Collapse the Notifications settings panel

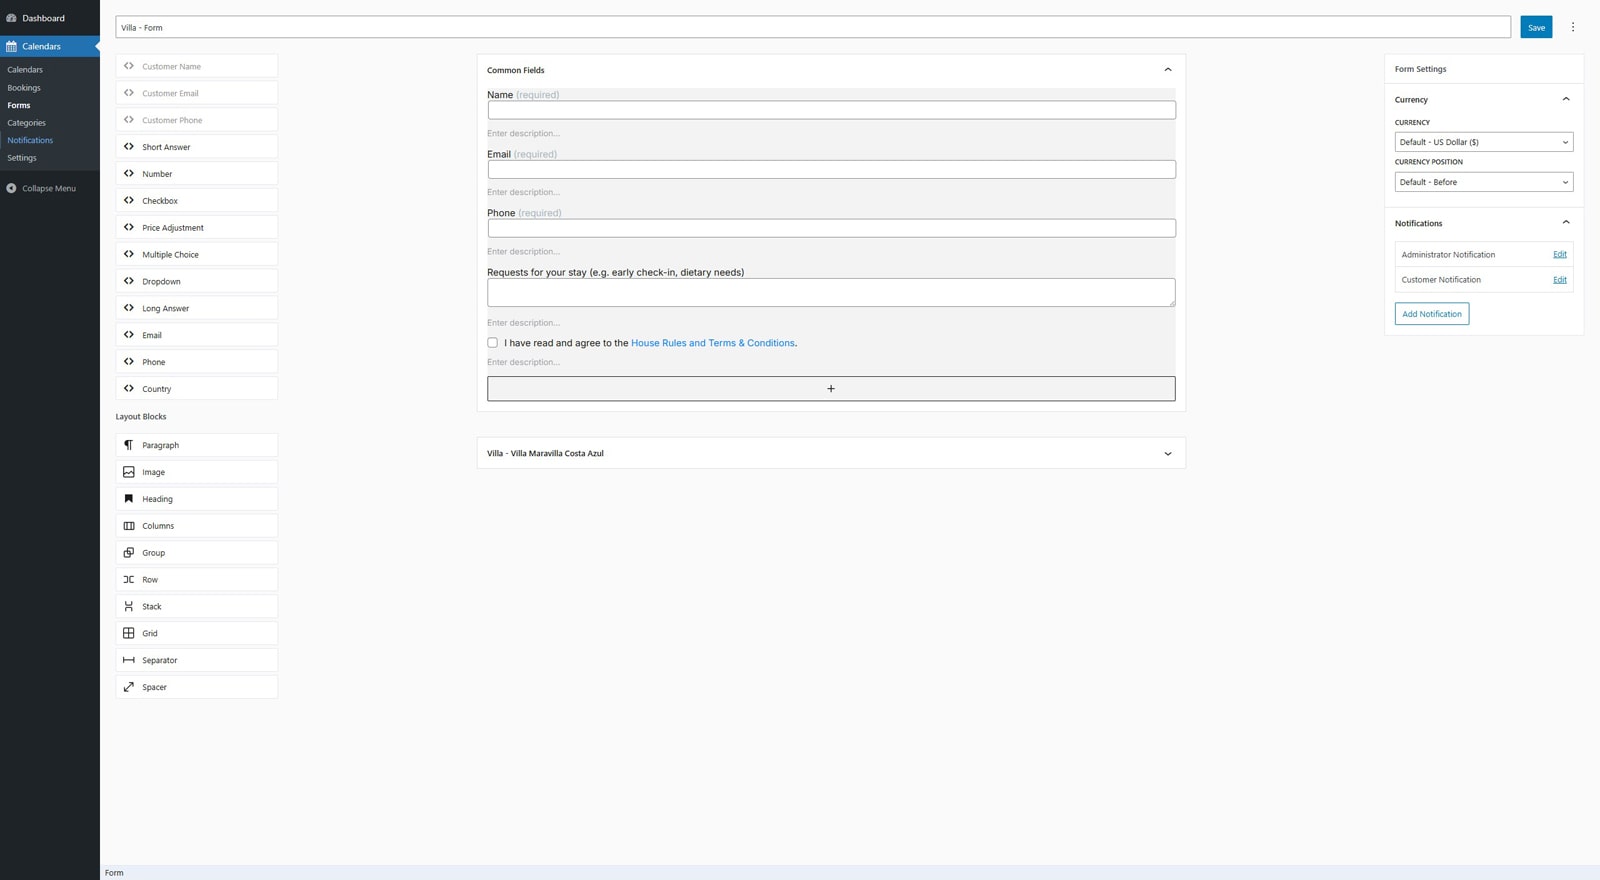1566,223
